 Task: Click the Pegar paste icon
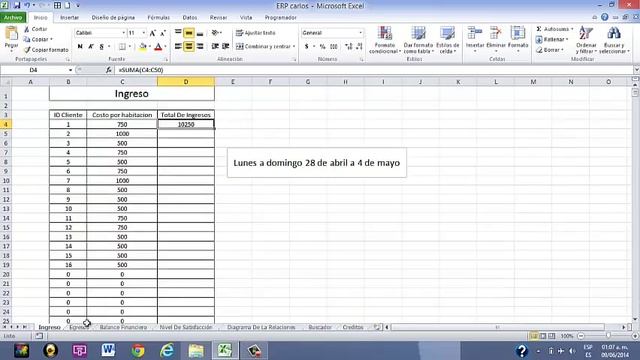[x=11, y=34]
